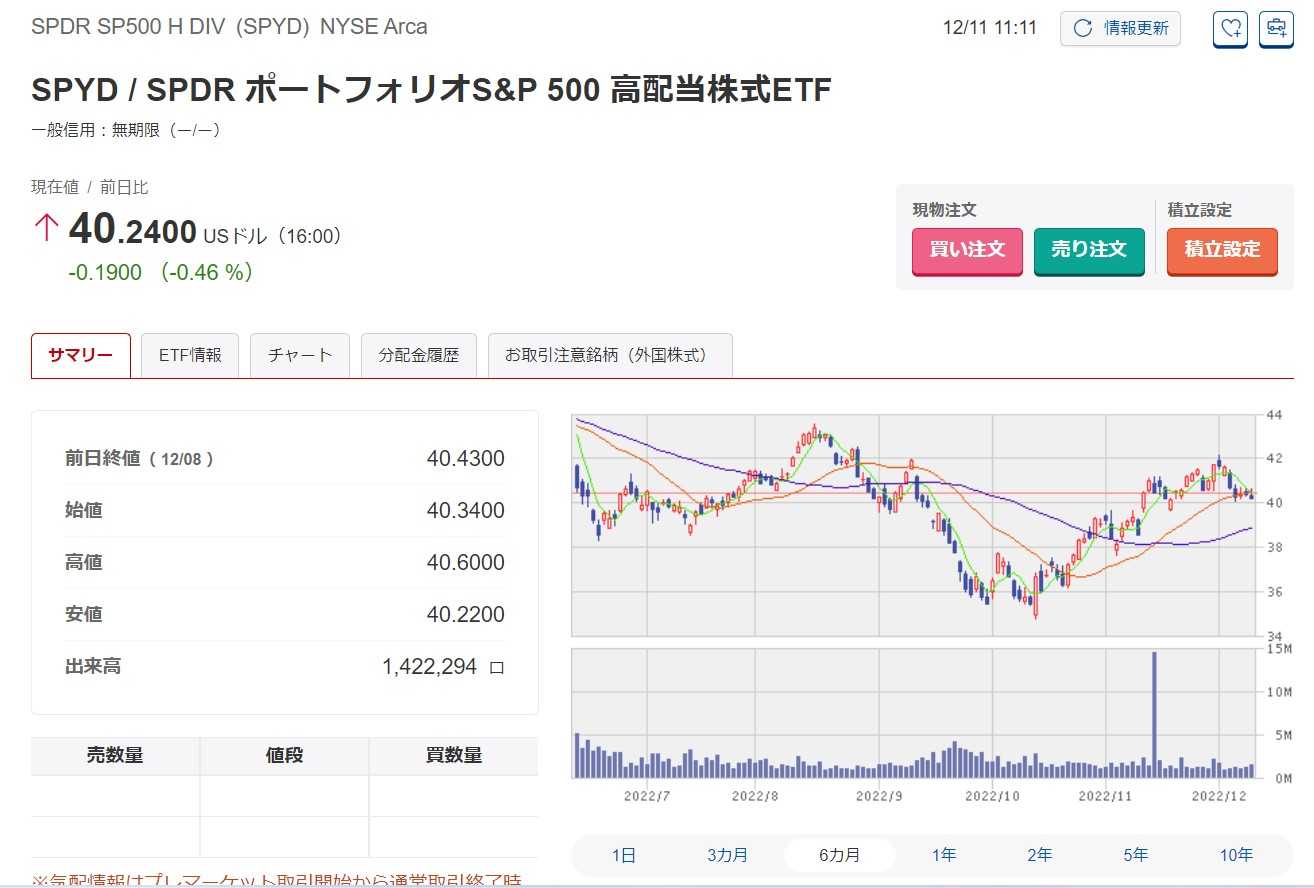Set chart period to 3カ月
This screenshot has width=1314, height=888.
coord(727,855)
